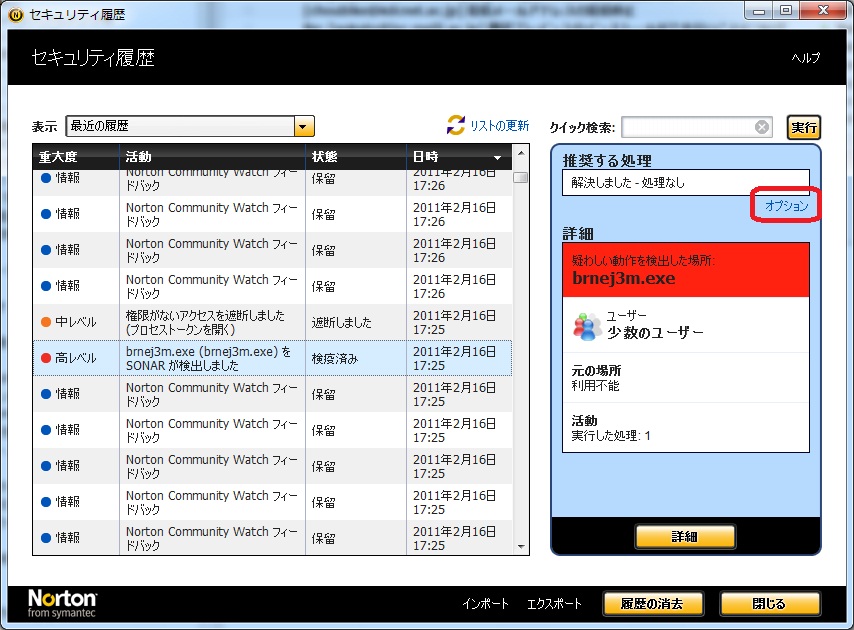Click インポート in the footer
854x630 pixels.
(x=485, y=603)
